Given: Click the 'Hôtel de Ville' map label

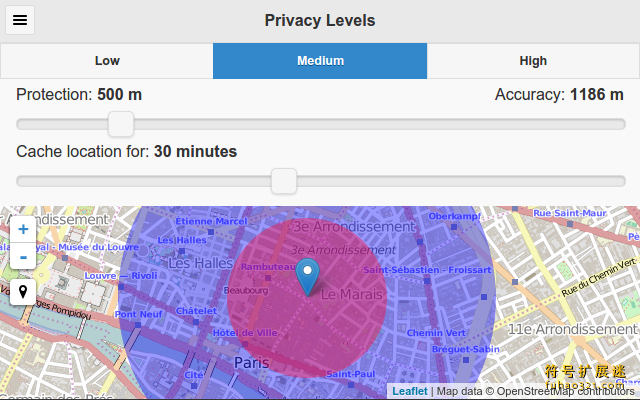Looking at the screenshot, I should pos(245,333).
